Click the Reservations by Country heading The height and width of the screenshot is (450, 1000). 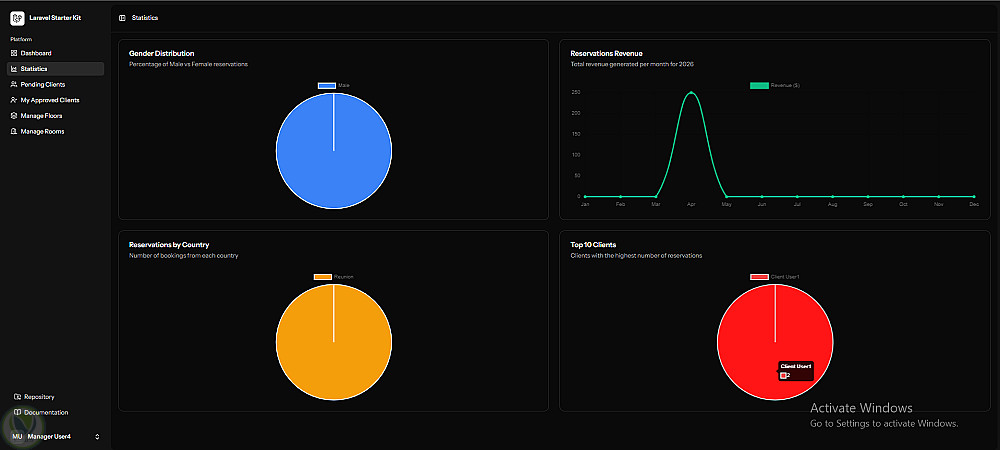coord(169,245)
